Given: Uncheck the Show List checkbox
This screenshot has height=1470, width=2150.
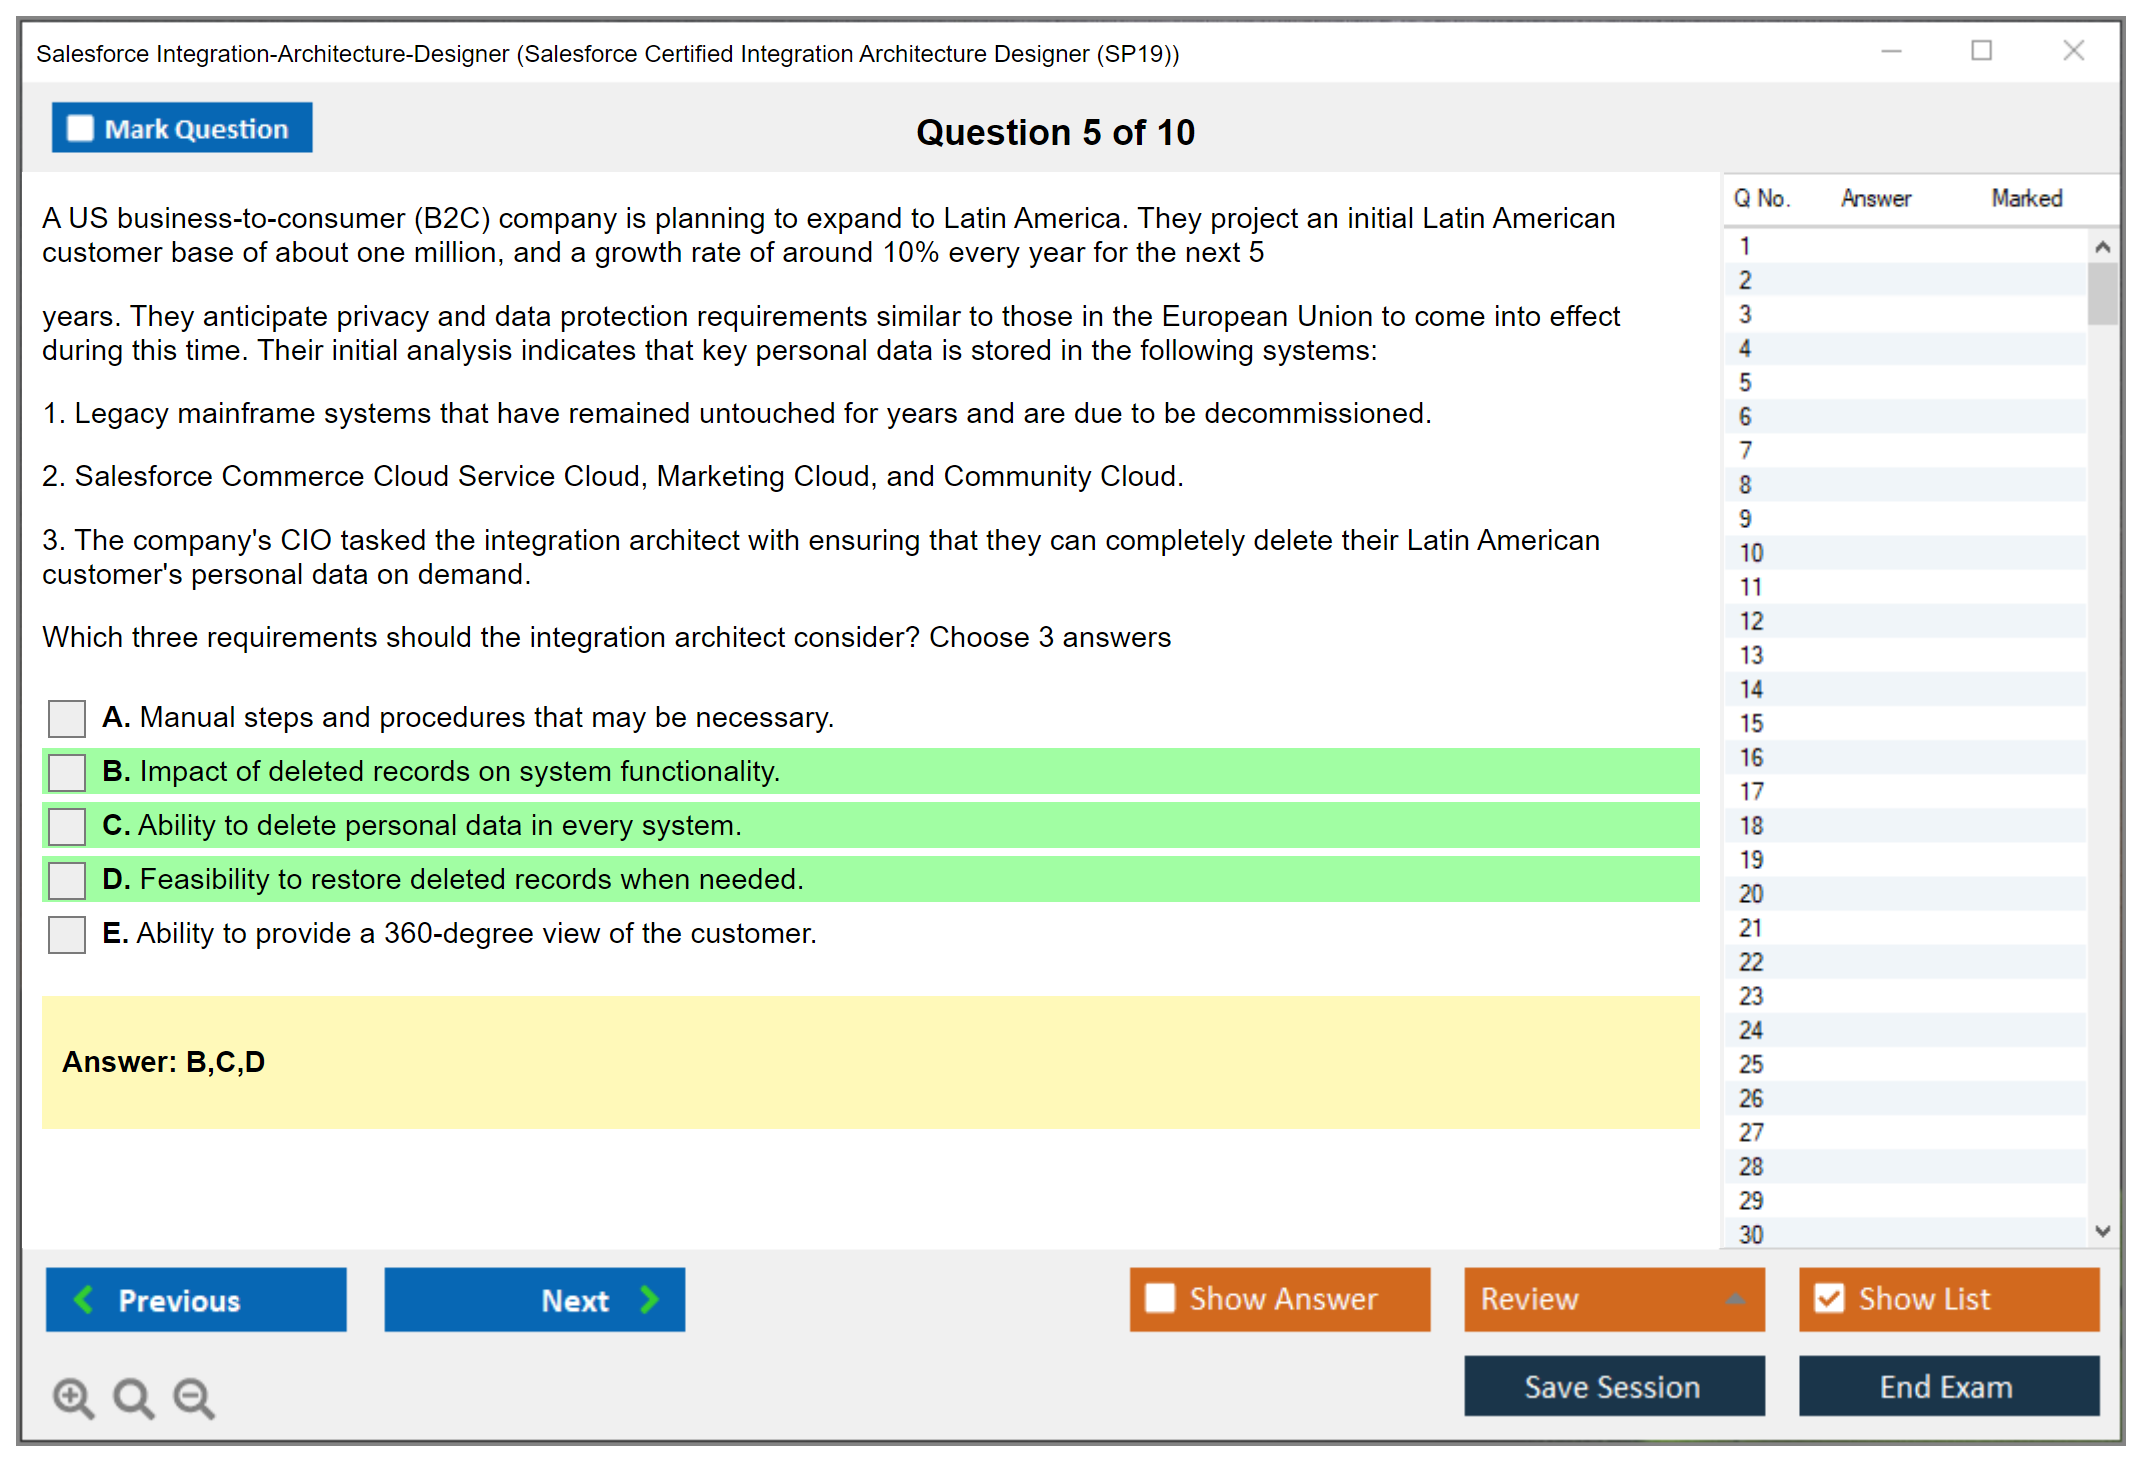Looking at the screenshot, I should (1829, 1298).
